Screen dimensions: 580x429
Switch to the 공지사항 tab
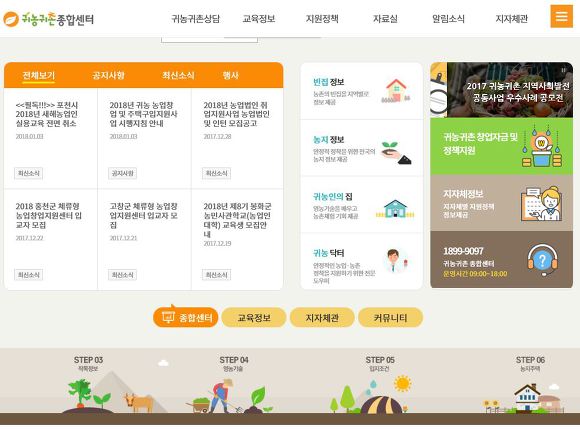pyautogui.click(x=108, y=75)
